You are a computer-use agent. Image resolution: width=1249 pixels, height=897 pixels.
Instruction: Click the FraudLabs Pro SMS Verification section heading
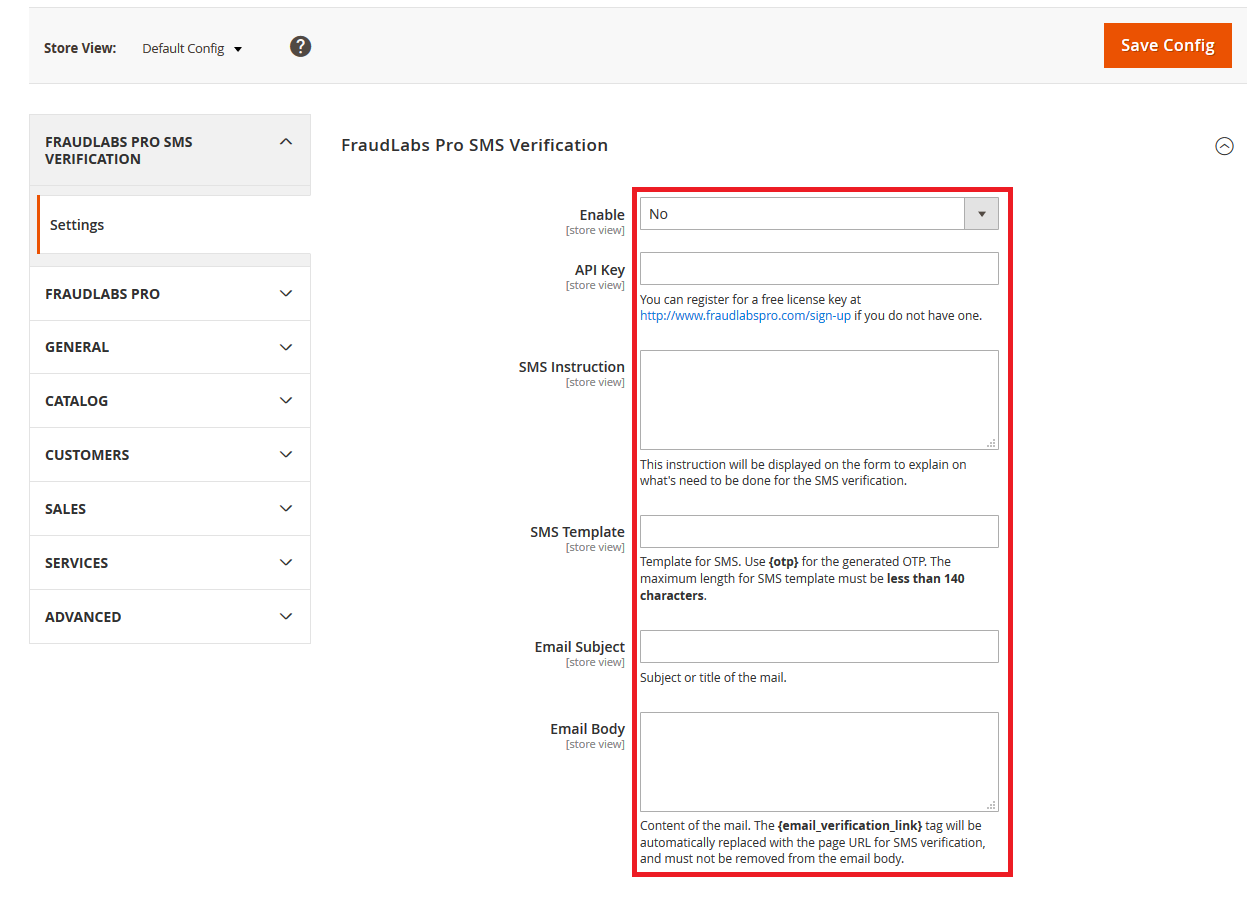click(474, 145)
